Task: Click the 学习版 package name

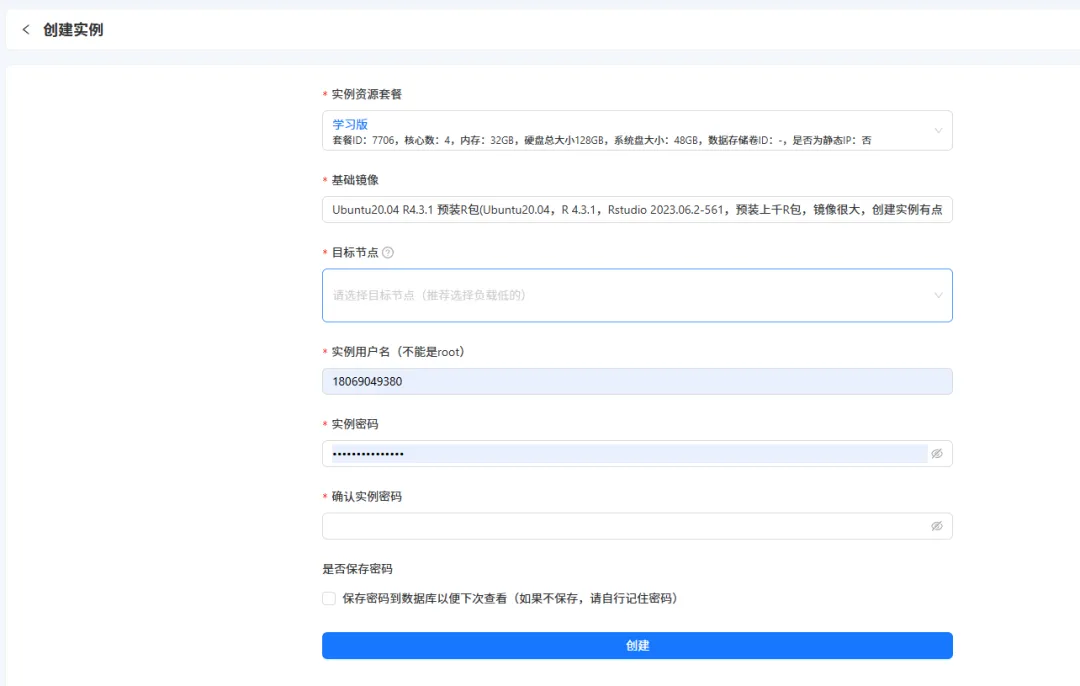Action: (350, 125)
